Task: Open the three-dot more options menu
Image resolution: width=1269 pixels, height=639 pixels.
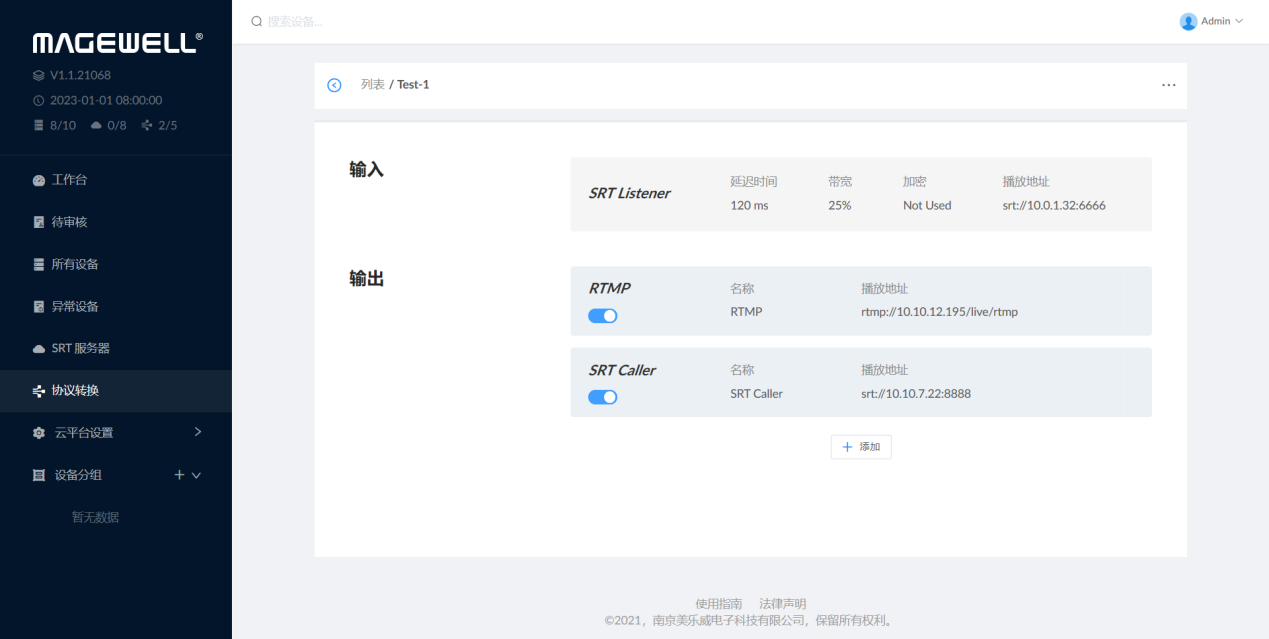Action: pos(1168,85)
